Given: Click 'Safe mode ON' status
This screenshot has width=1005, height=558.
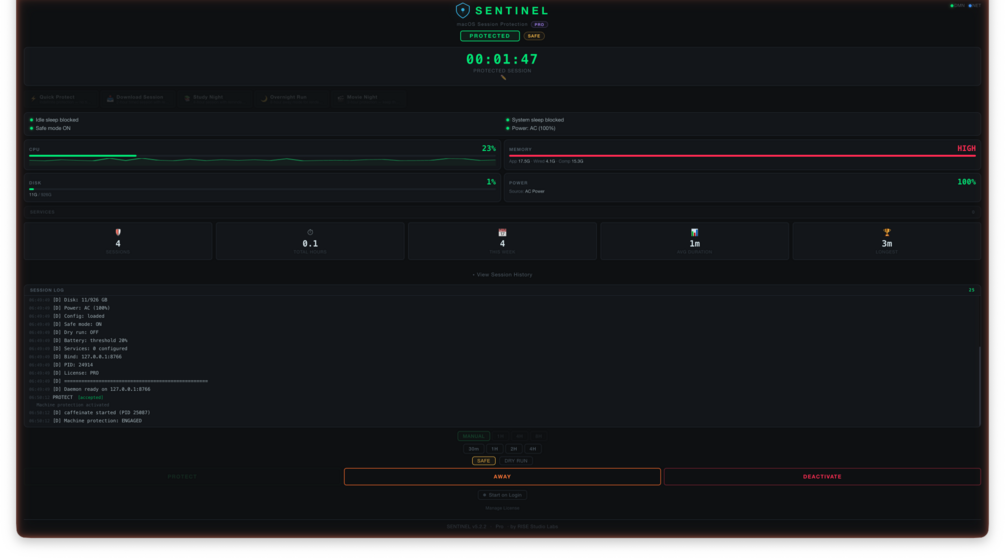Looking at the screenshot, I should pos(50,128).
